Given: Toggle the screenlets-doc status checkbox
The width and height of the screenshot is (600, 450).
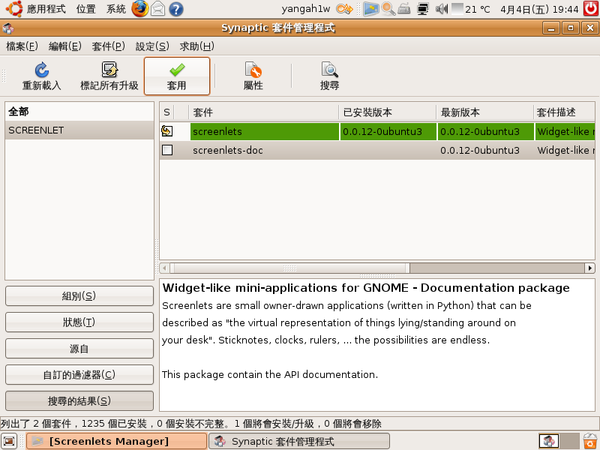Looking at the screenshot, I should coord(167,150).
